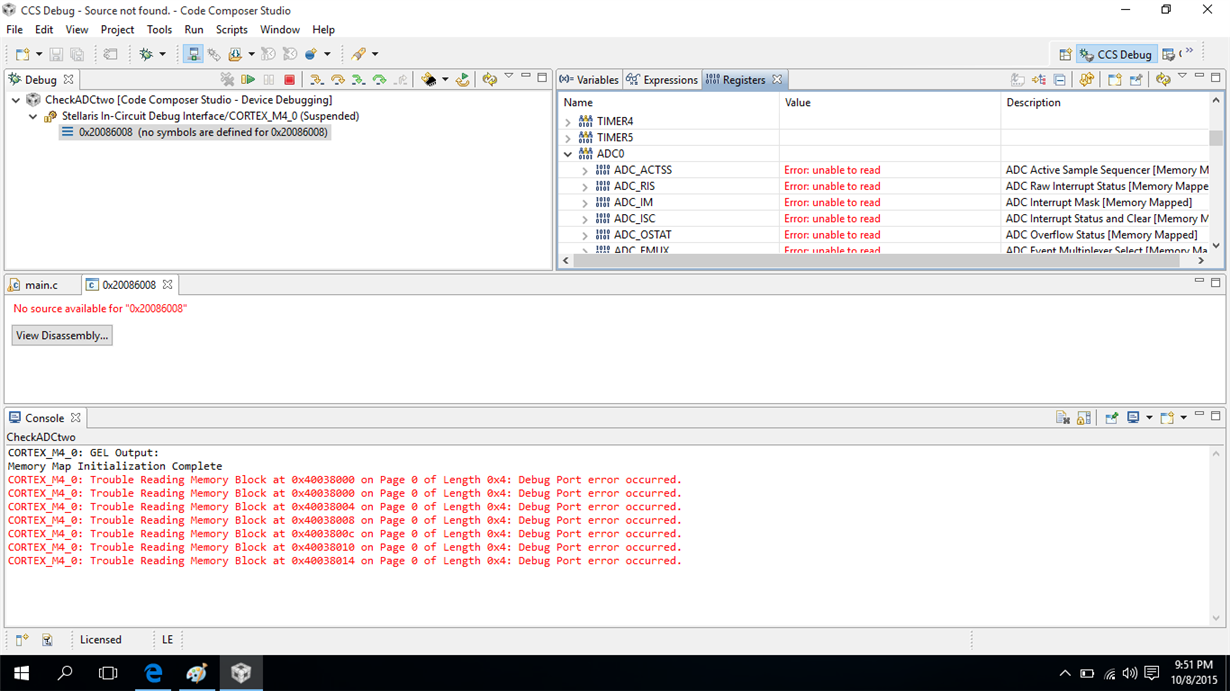
Task: Click the Assembly Step Into icon
Action: [358, 79]
